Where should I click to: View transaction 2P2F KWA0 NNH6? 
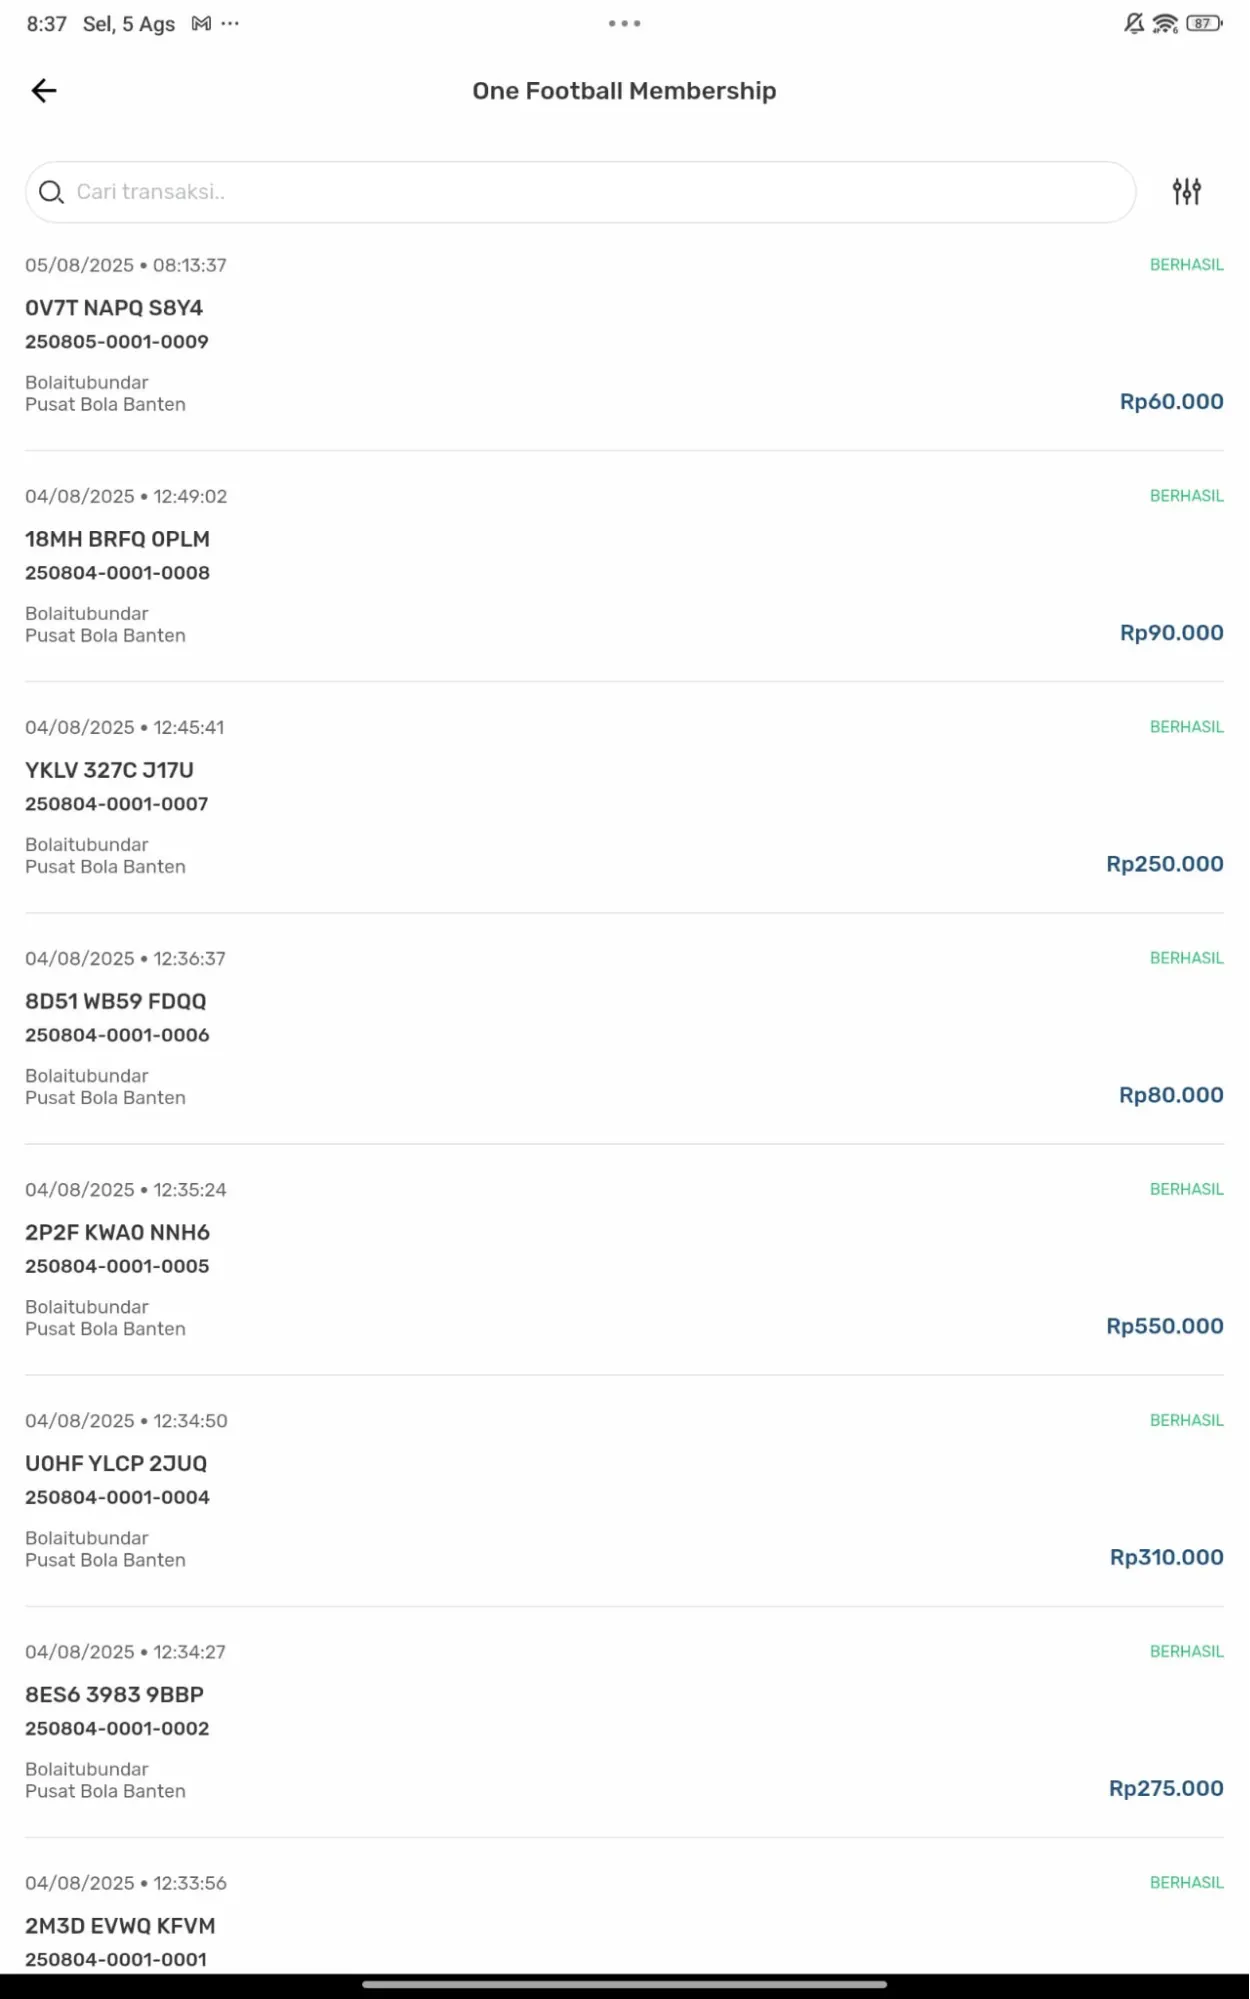624,1259
